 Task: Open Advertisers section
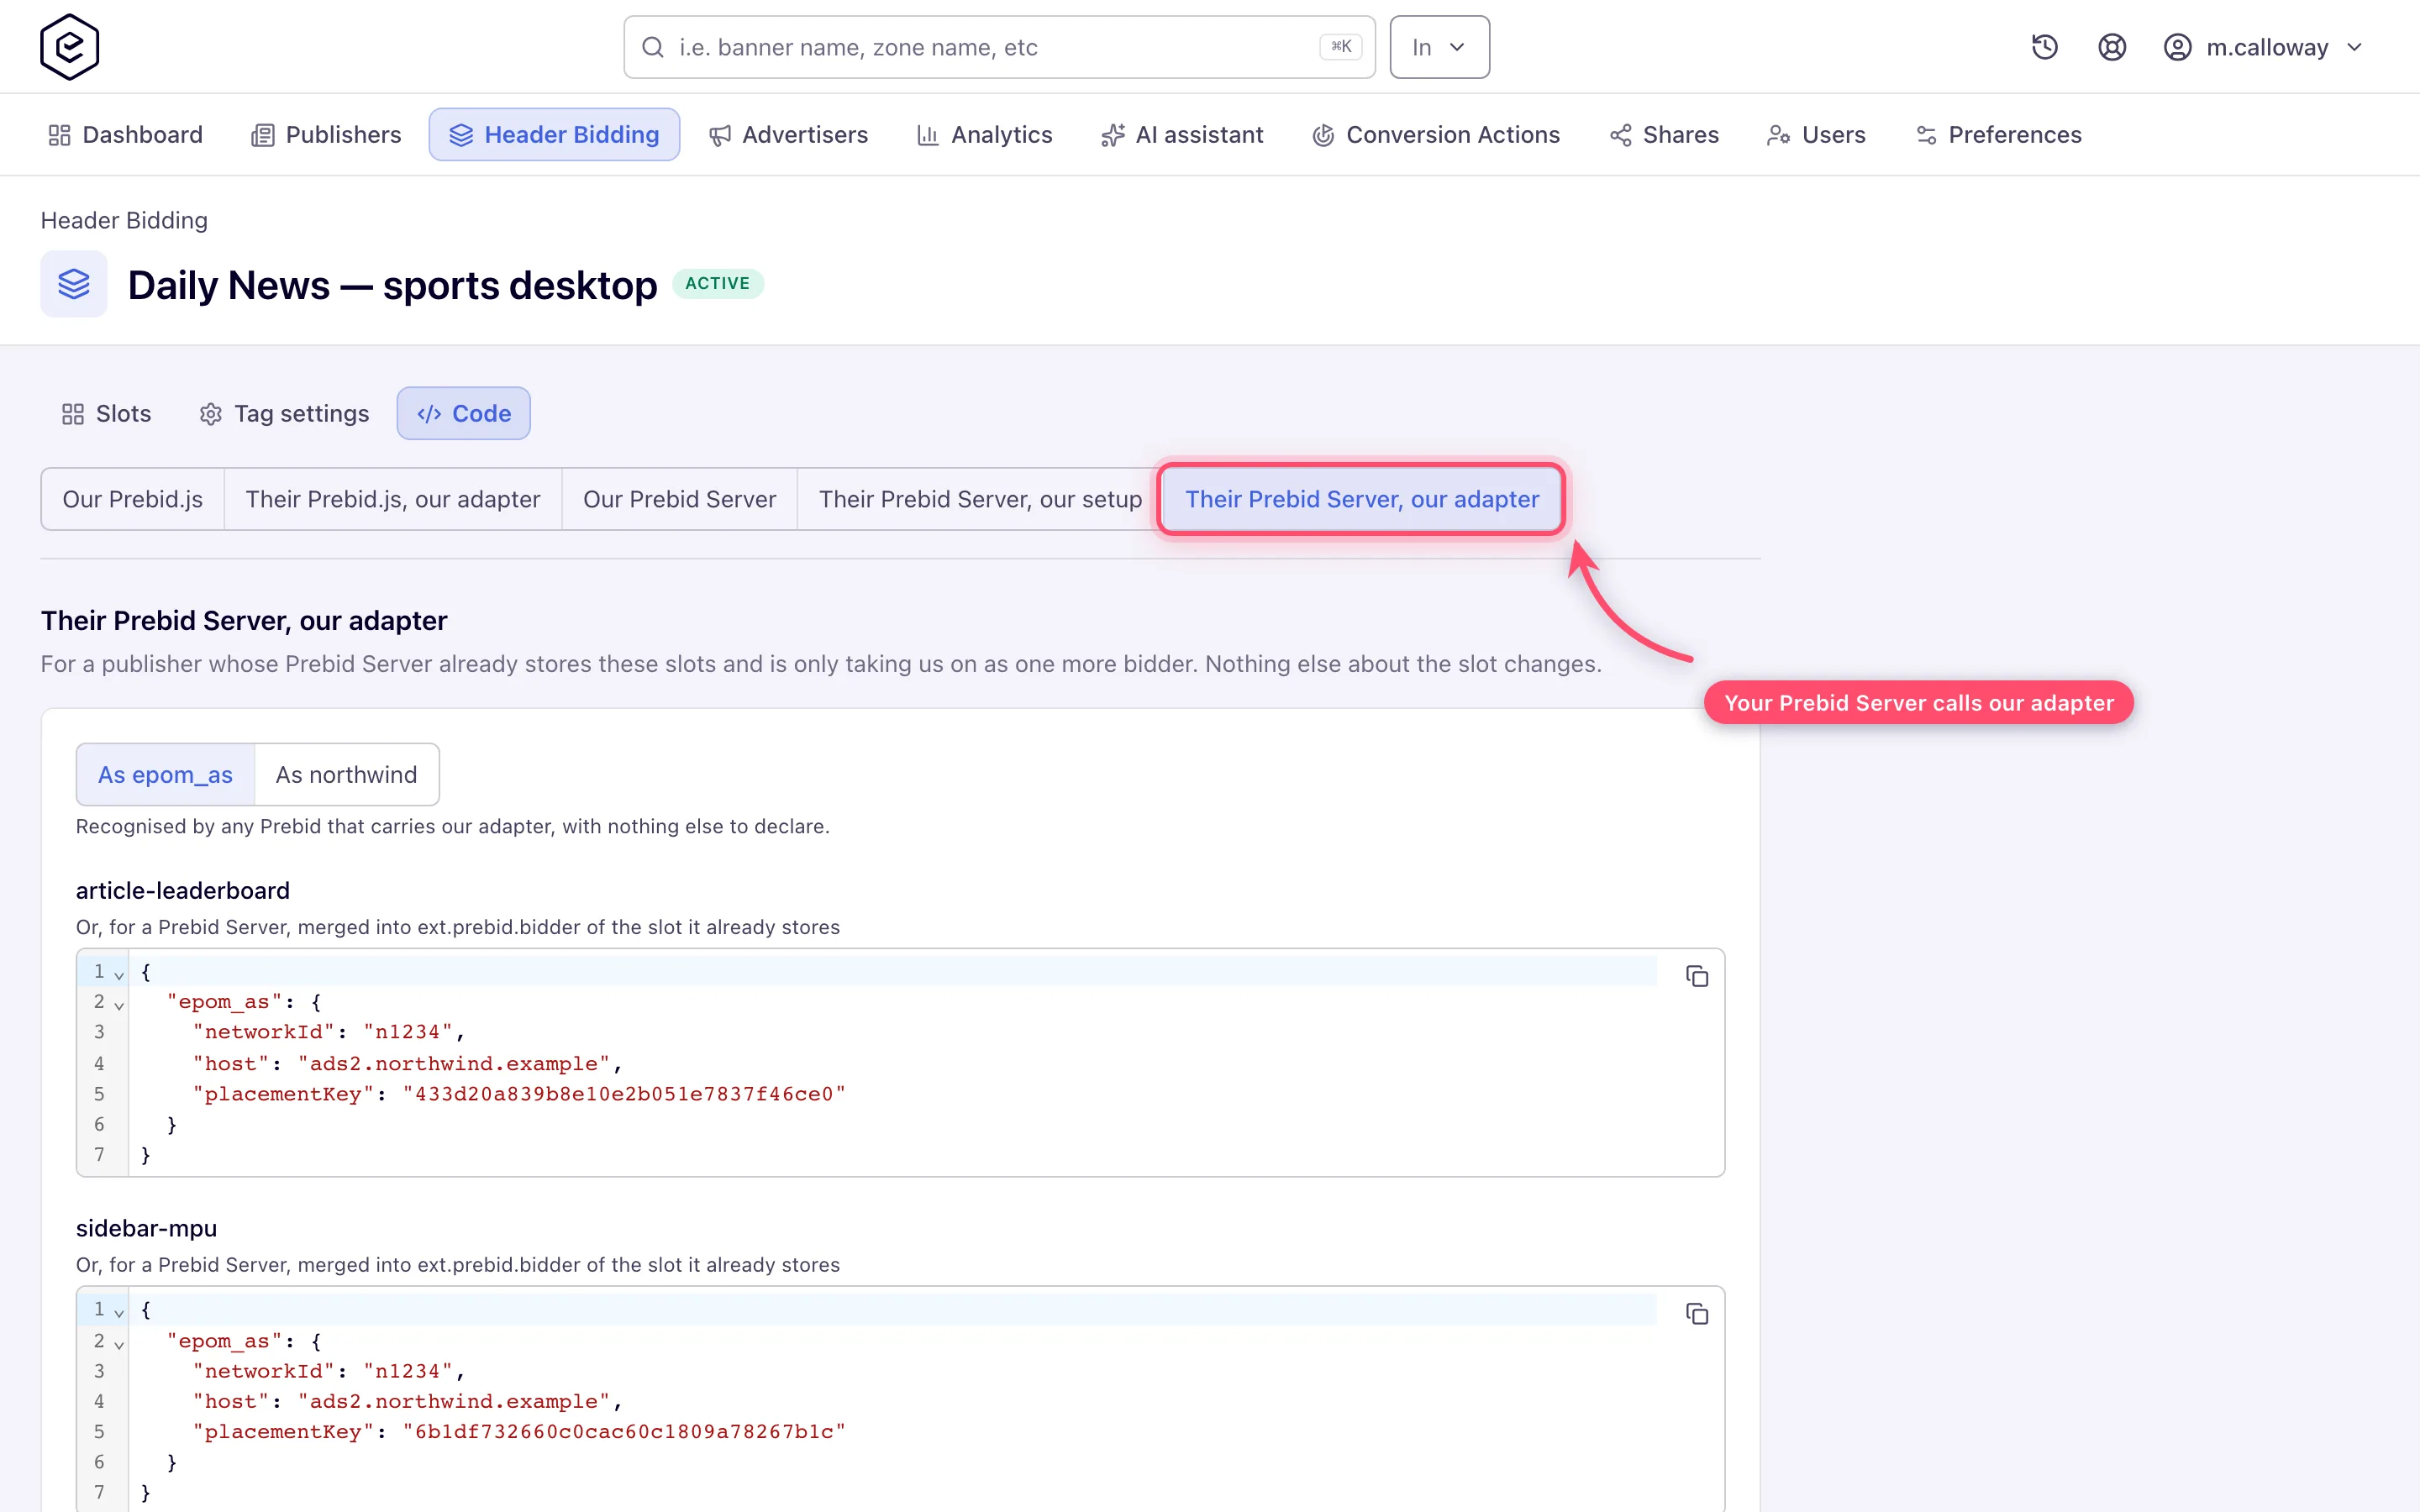pyautogui.click(x=788, y=135)
